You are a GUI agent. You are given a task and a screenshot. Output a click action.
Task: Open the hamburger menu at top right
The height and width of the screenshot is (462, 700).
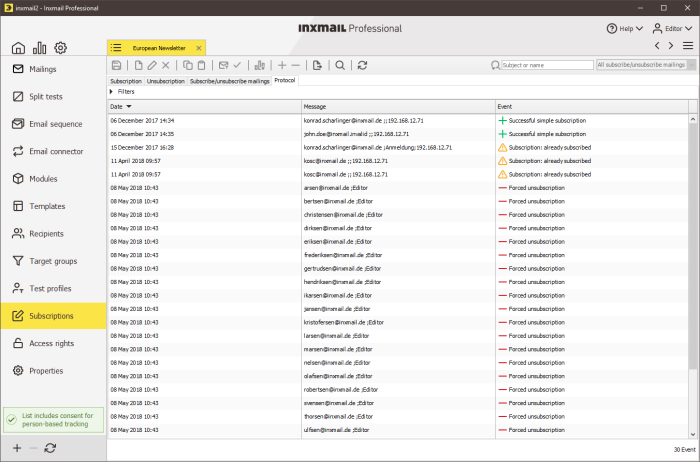click(688, 45)
